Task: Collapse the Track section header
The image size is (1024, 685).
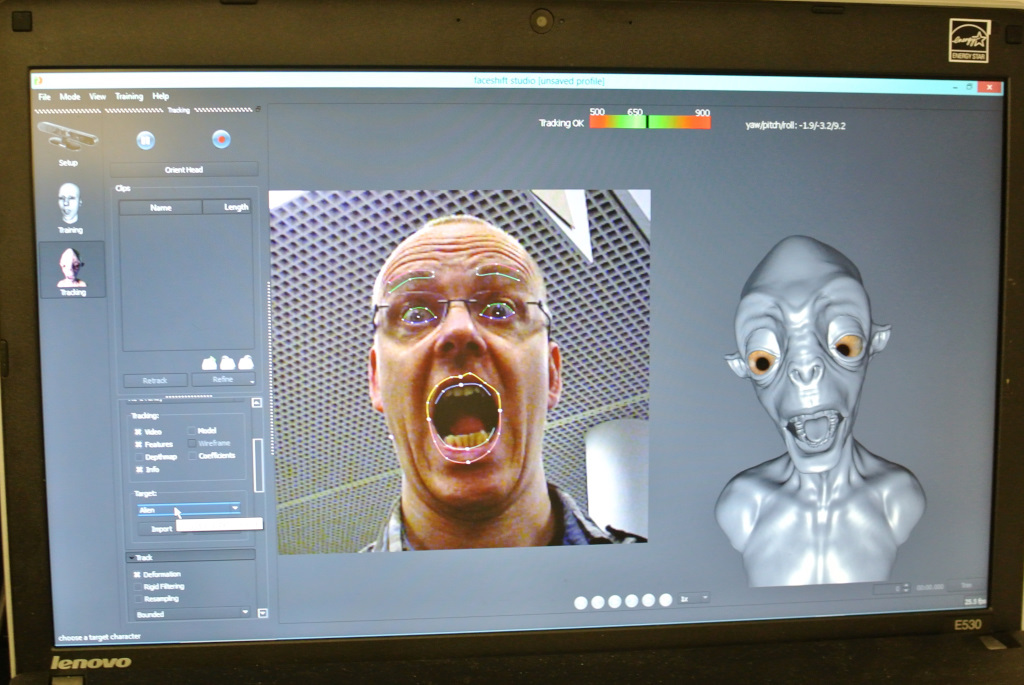Action: (190, 557)
